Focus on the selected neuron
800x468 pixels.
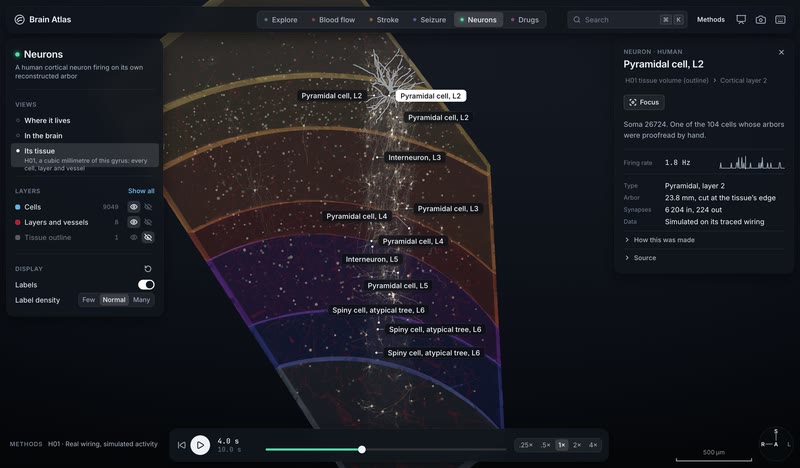(x=644, y=102)
